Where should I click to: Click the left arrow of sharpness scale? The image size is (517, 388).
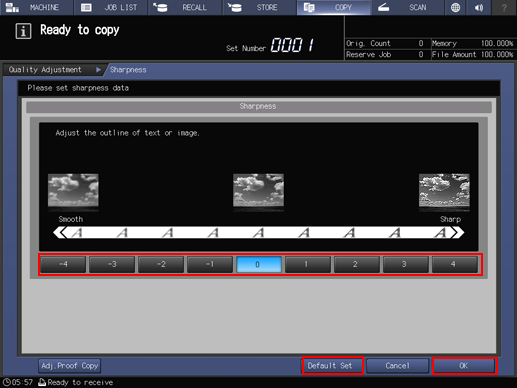tap(60, 232)
